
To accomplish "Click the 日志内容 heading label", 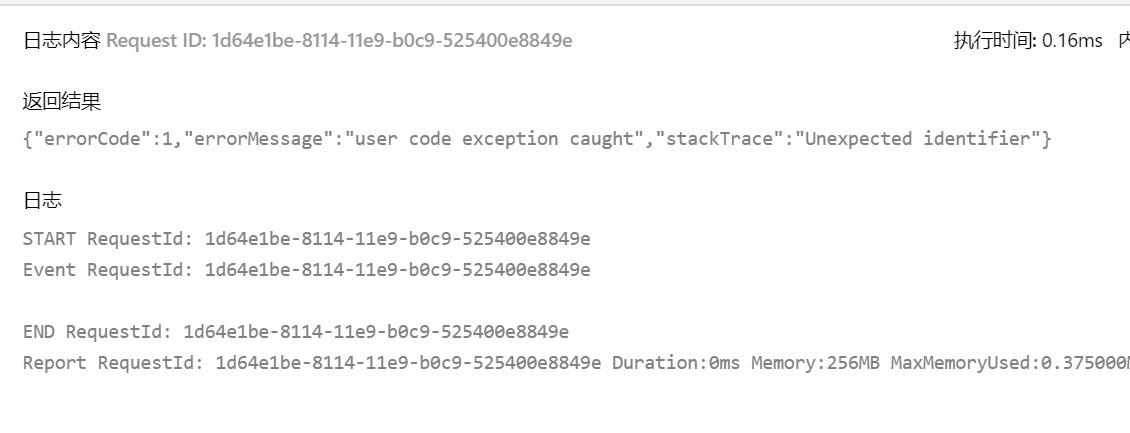I will pos(61,41).
